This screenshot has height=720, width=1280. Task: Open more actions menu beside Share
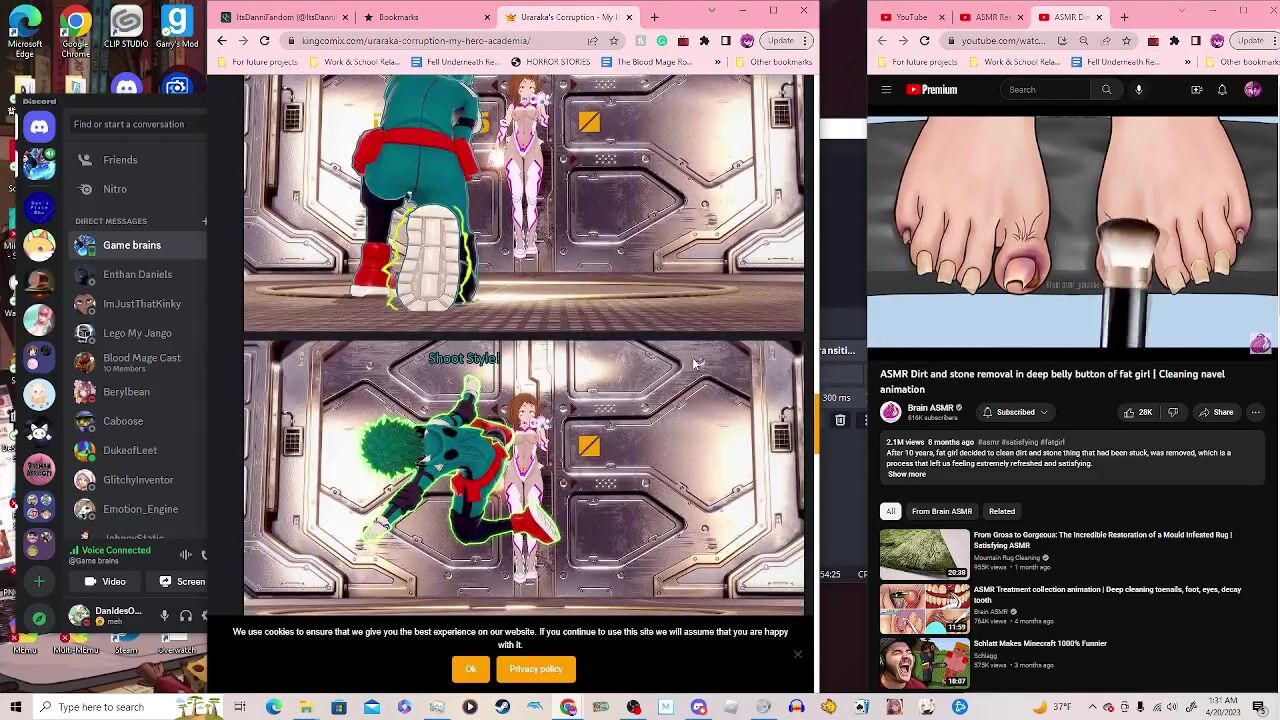click(x=1255, y=412)
